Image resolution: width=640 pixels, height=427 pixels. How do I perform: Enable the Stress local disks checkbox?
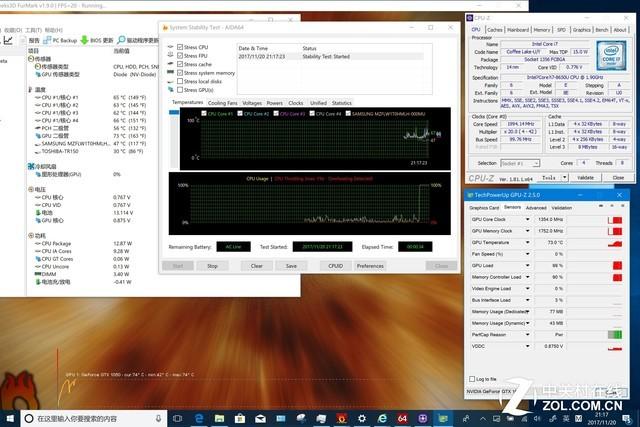point(179,81)
